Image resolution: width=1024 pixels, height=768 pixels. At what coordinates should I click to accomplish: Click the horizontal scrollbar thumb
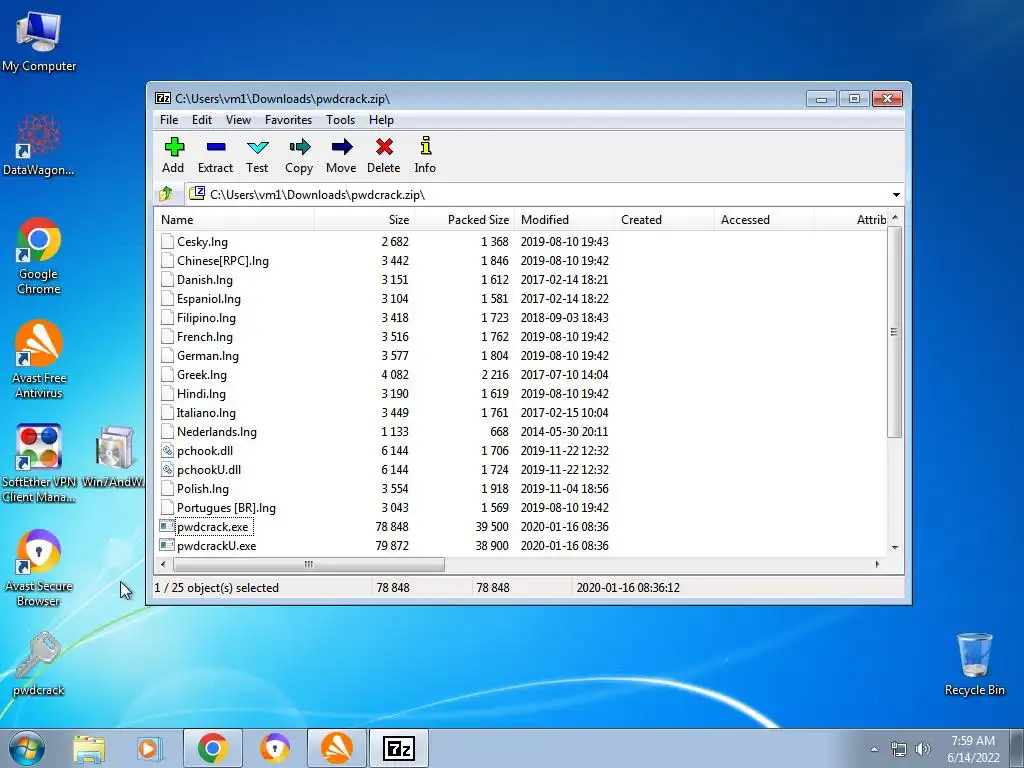point(309,564)
